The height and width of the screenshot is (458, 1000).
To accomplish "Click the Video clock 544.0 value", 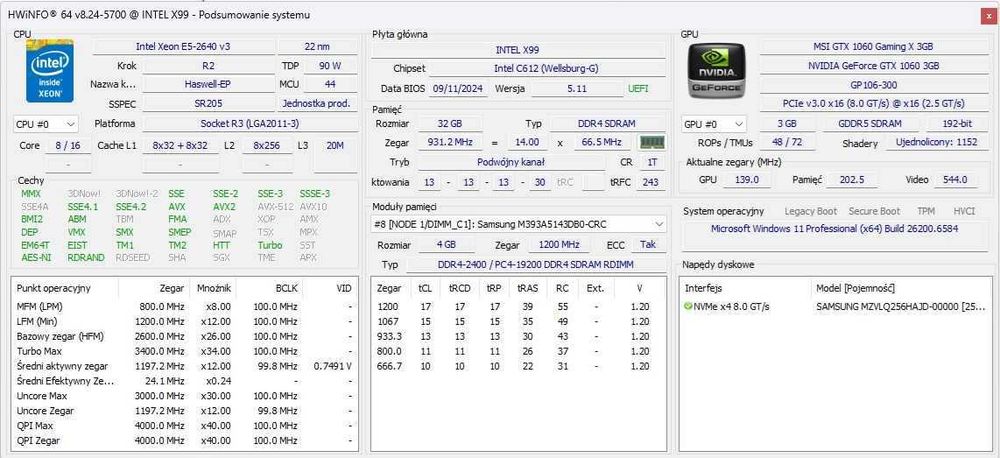I will [955, 180].
